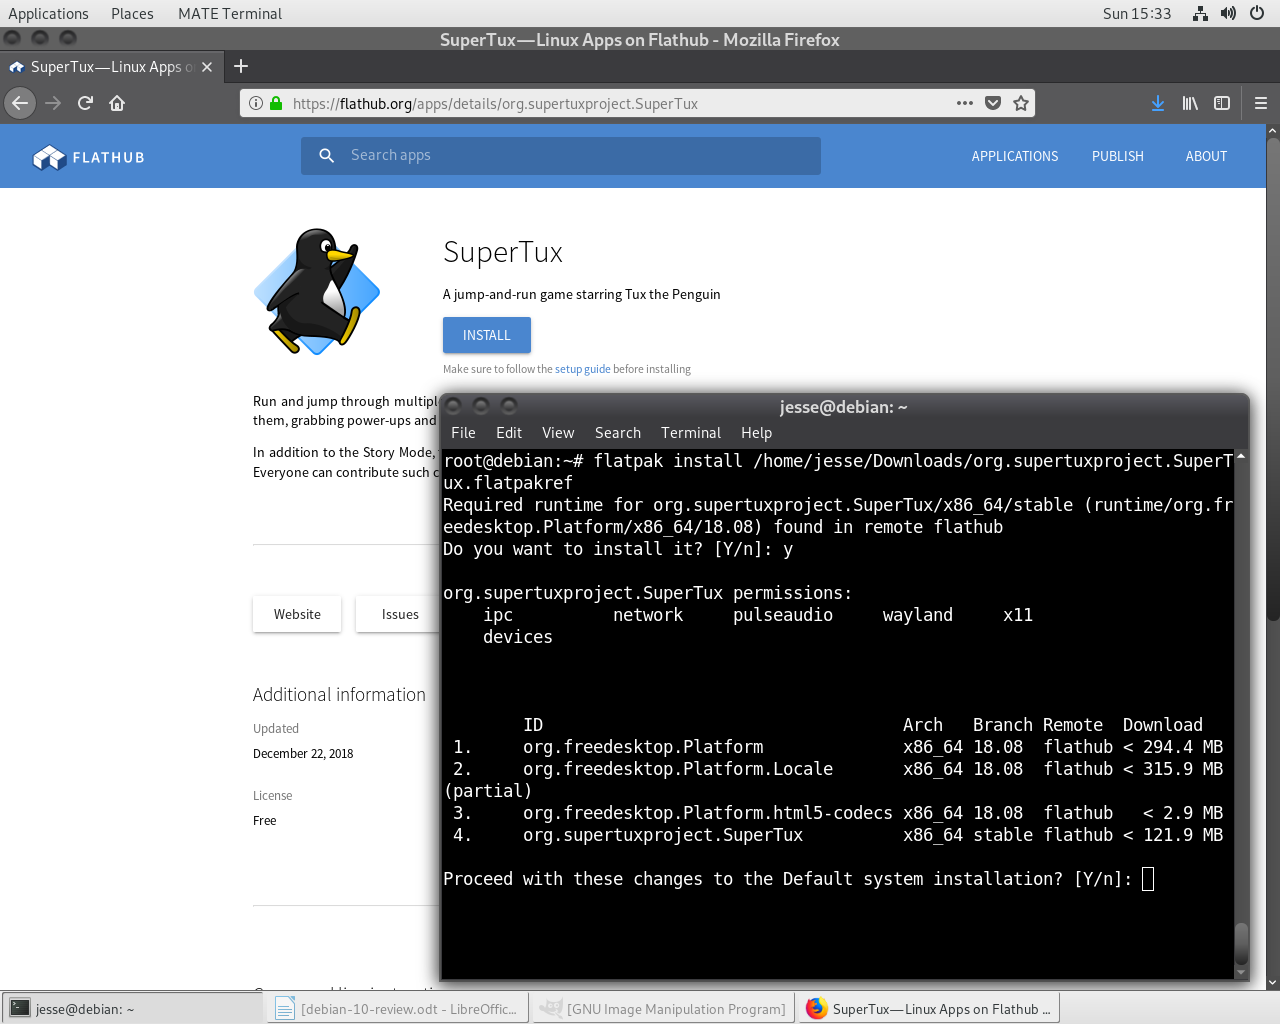
Task: Click the blue INSTALL button
Action: coord(487,335)
